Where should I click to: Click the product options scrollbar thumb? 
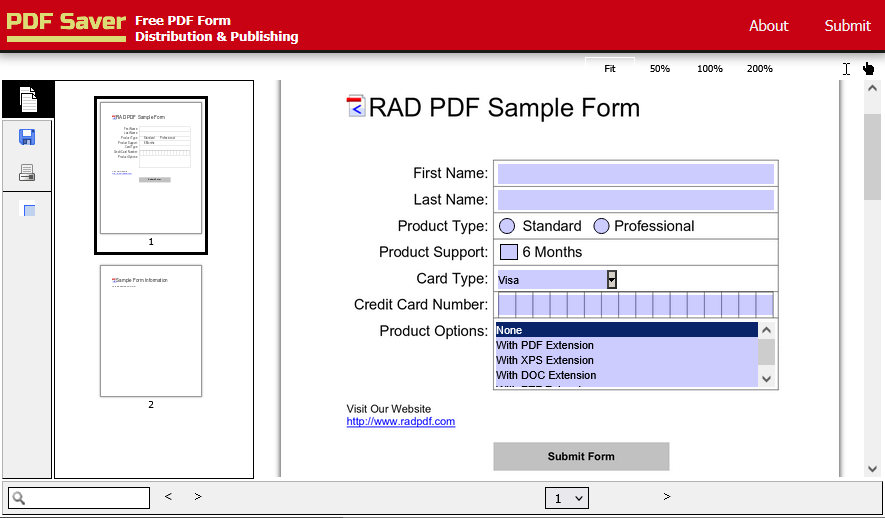click(766, 352)
